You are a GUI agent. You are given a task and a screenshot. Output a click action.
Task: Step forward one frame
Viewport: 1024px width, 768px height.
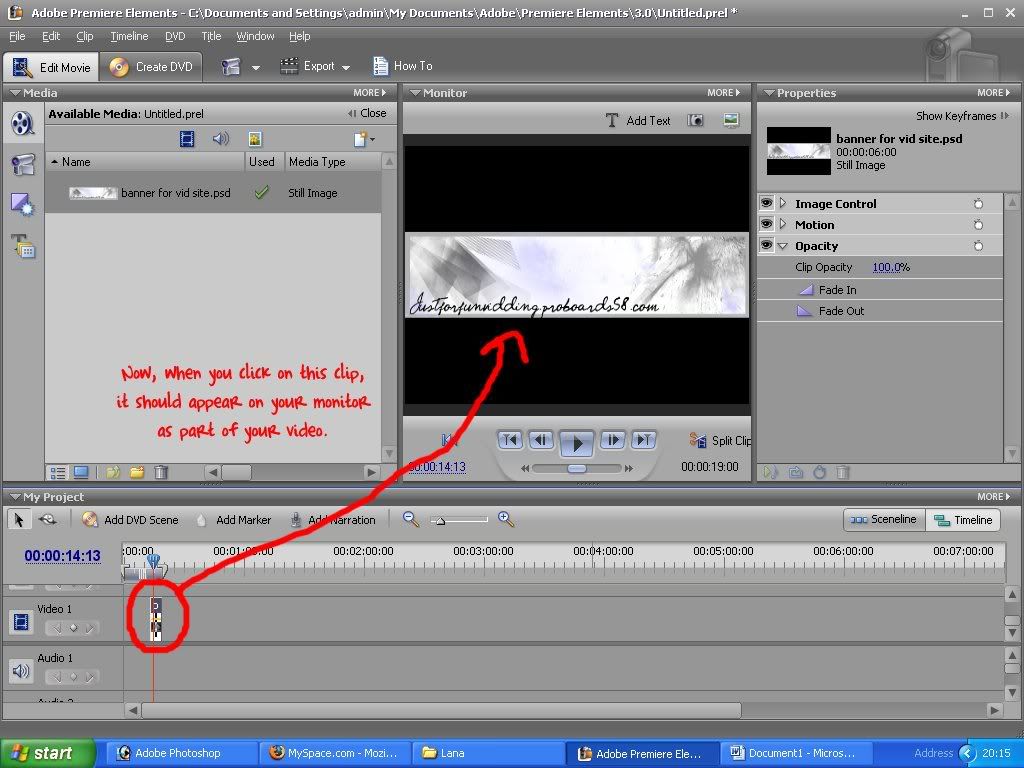click(613, 440)
